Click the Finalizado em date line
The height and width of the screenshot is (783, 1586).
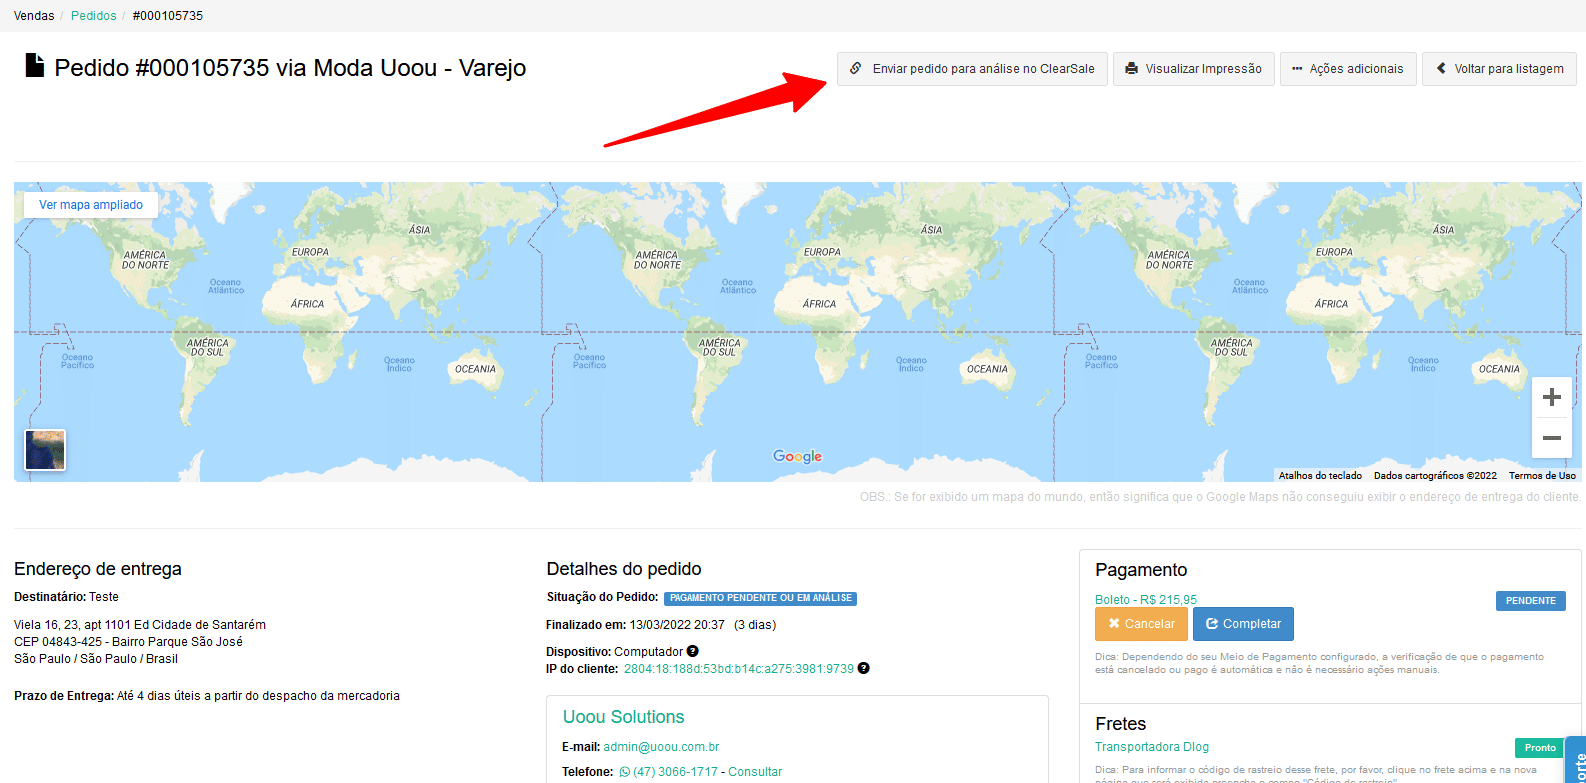point(661,625)
